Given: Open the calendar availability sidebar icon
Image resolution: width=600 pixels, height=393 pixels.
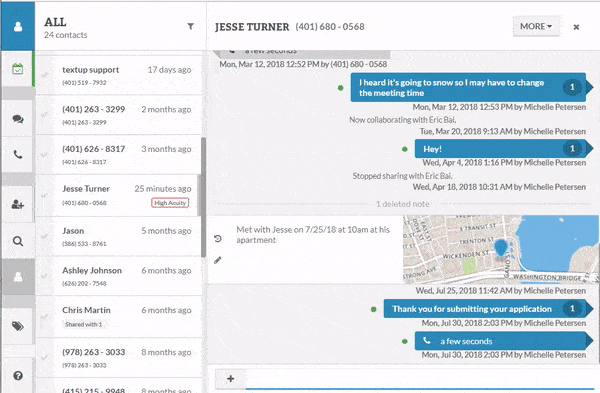Looking at the screenshot, I should [18, 69].
